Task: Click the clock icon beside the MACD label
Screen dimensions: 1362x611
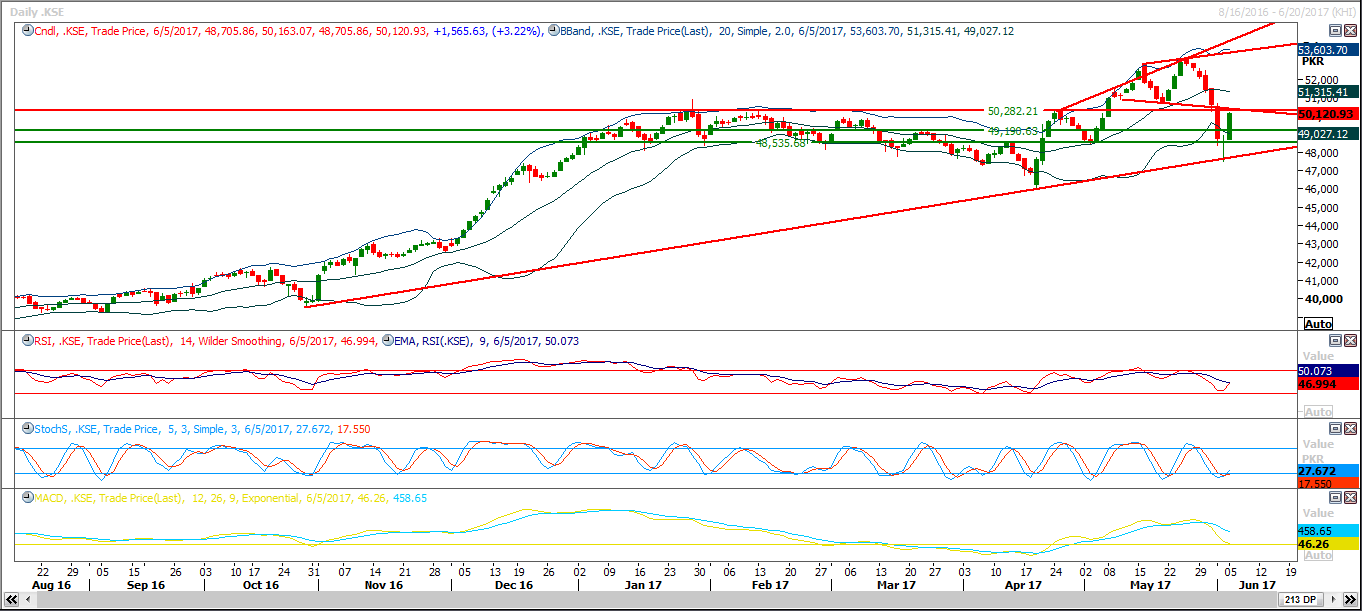Action: pos(26,498)
